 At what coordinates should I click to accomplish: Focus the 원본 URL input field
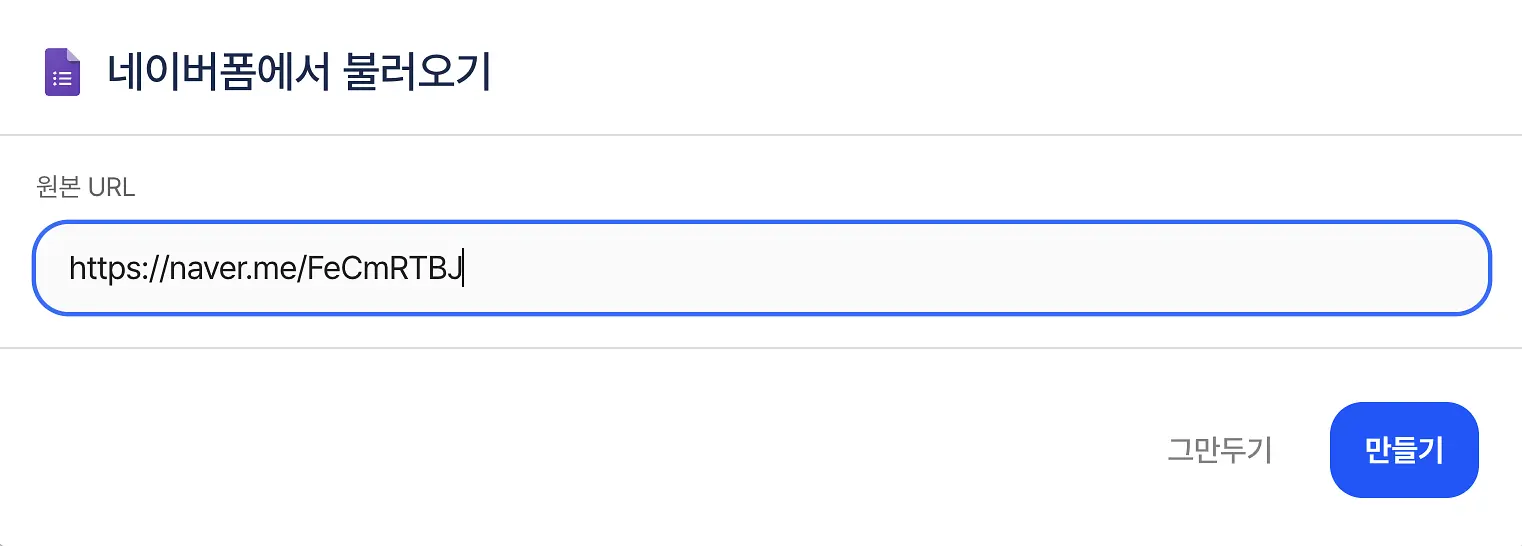(761, 268)
